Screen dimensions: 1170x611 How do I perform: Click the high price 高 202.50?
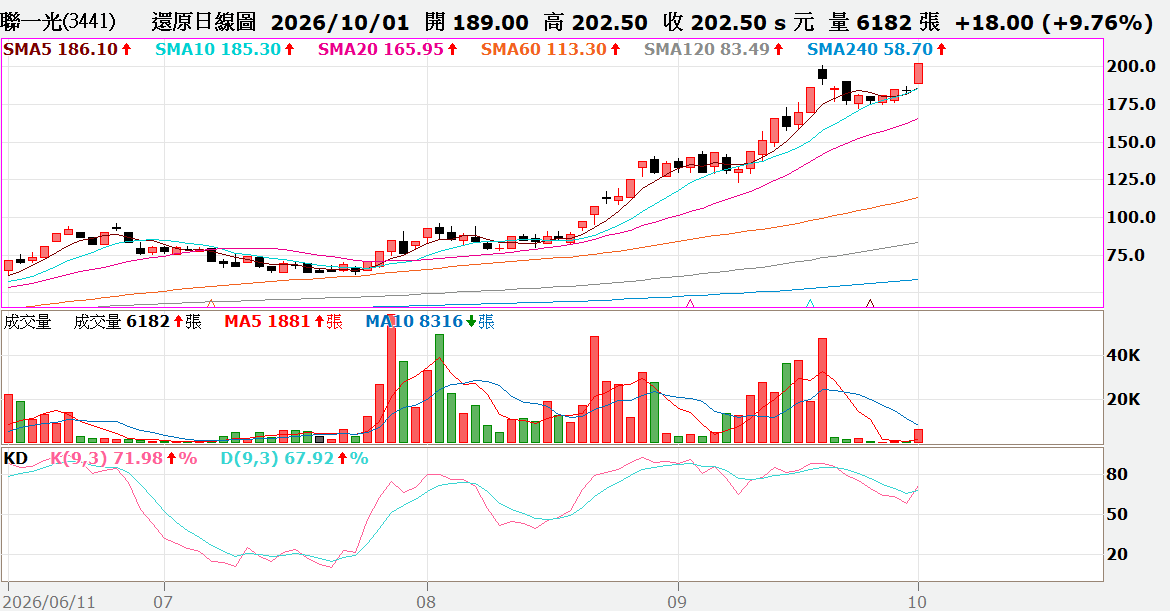point(595,22)
